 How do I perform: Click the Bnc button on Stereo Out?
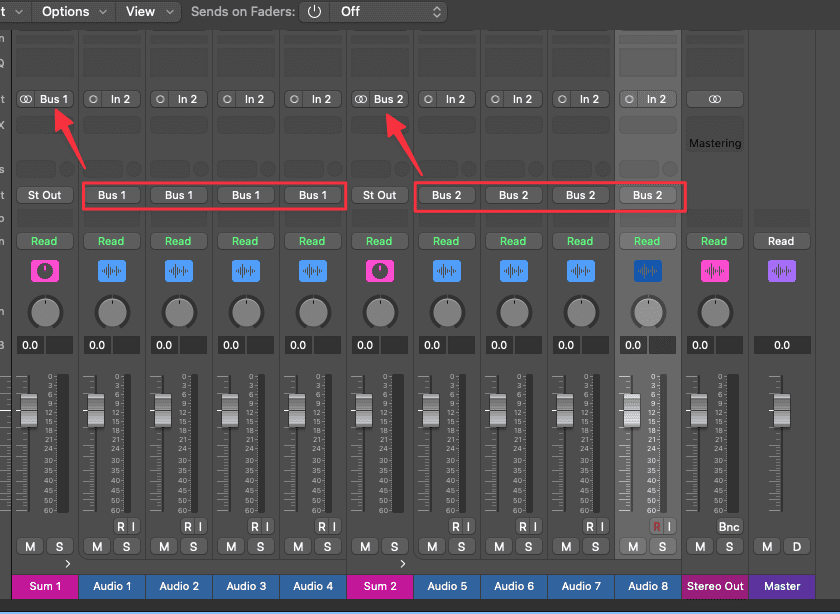click(x=729, y=526)
